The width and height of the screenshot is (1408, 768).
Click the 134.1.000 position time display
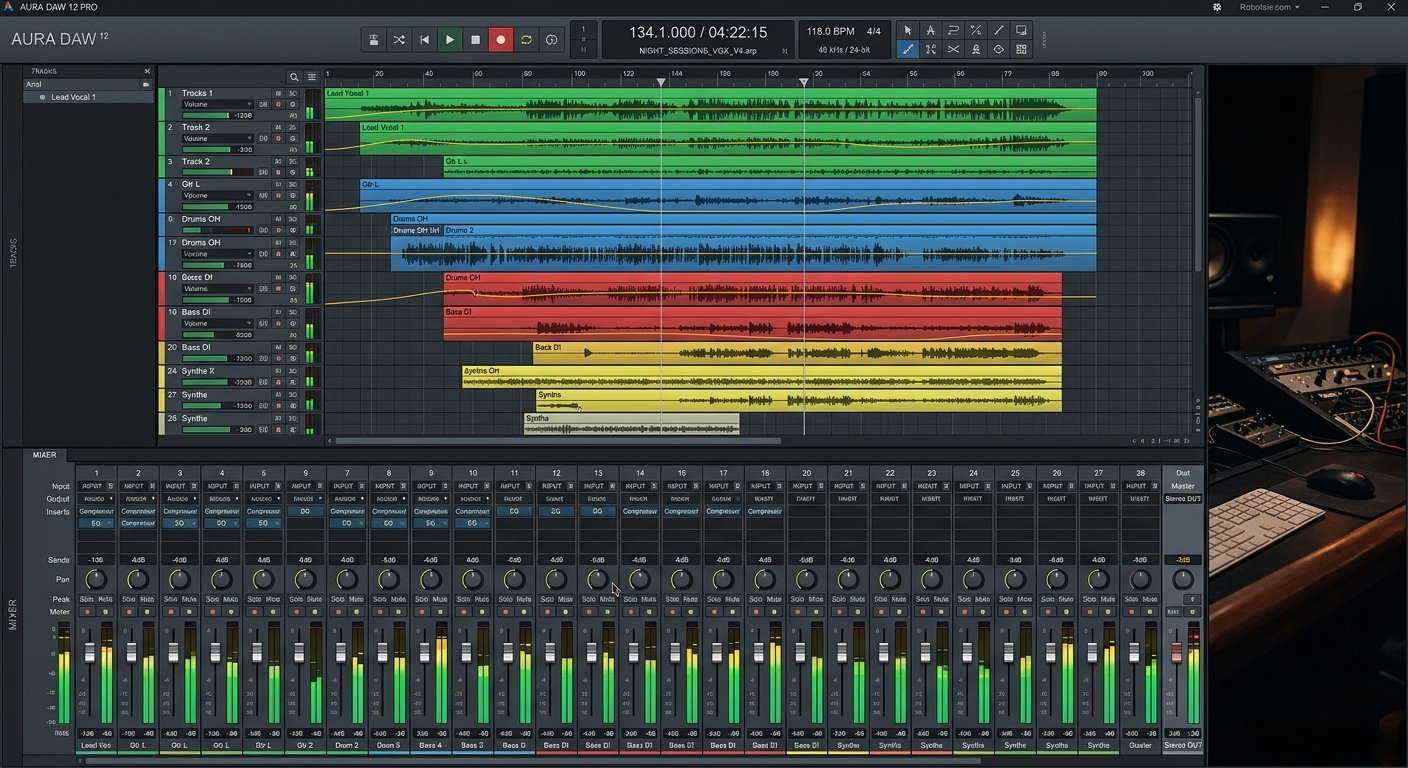coord(662,33)
